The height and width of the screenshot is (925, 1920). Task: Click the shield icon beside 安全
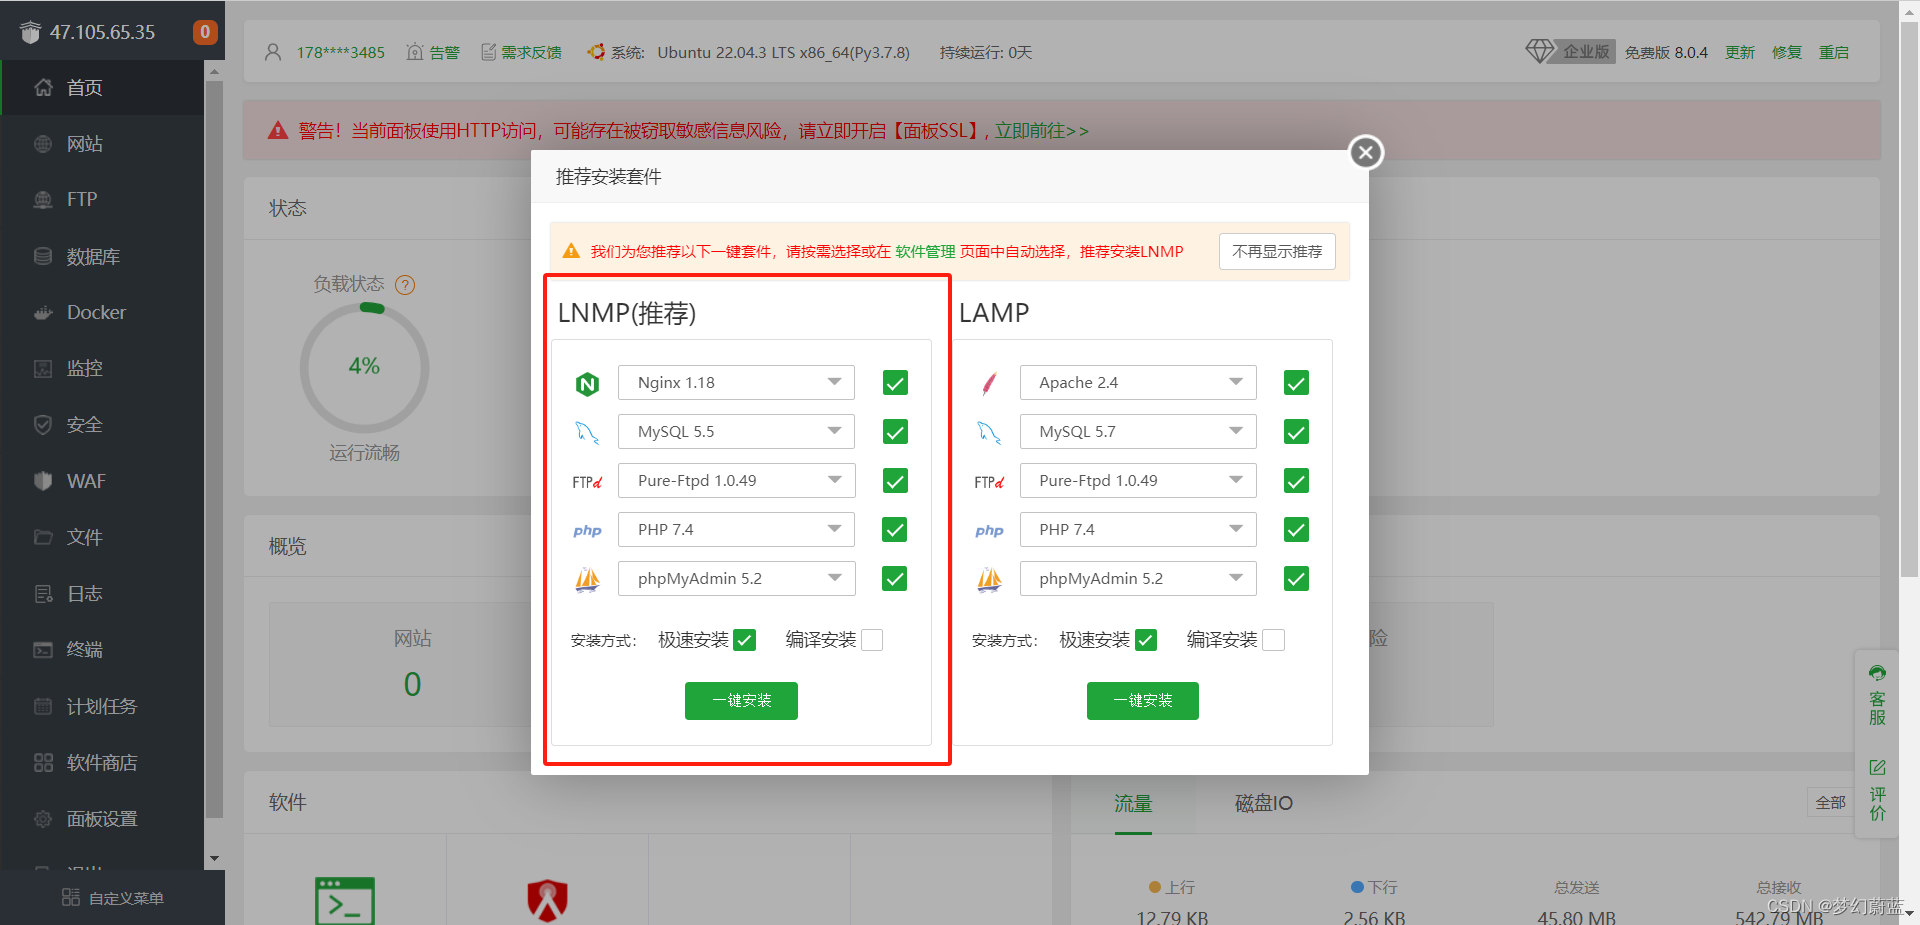(x=43, y=425)
